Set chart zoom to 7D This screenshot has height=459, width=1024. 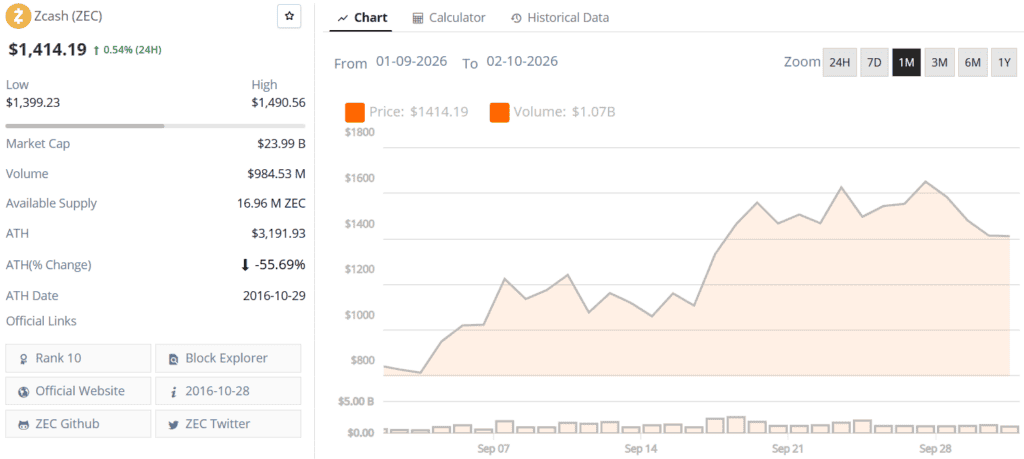coord(874,63)
